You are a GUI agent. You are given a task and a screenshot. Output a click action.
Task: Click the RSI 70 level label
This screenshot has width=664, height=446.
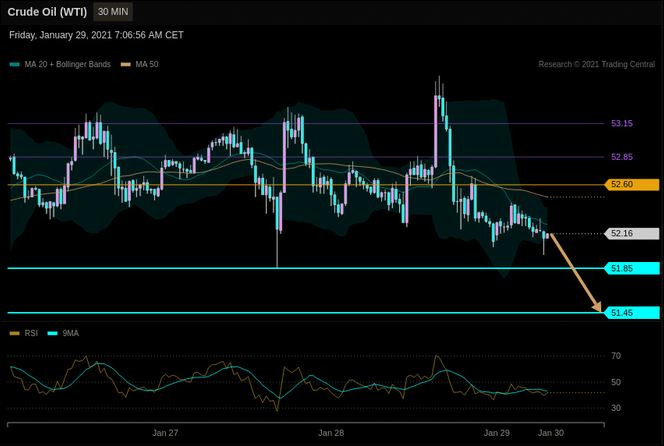[616, 356]
